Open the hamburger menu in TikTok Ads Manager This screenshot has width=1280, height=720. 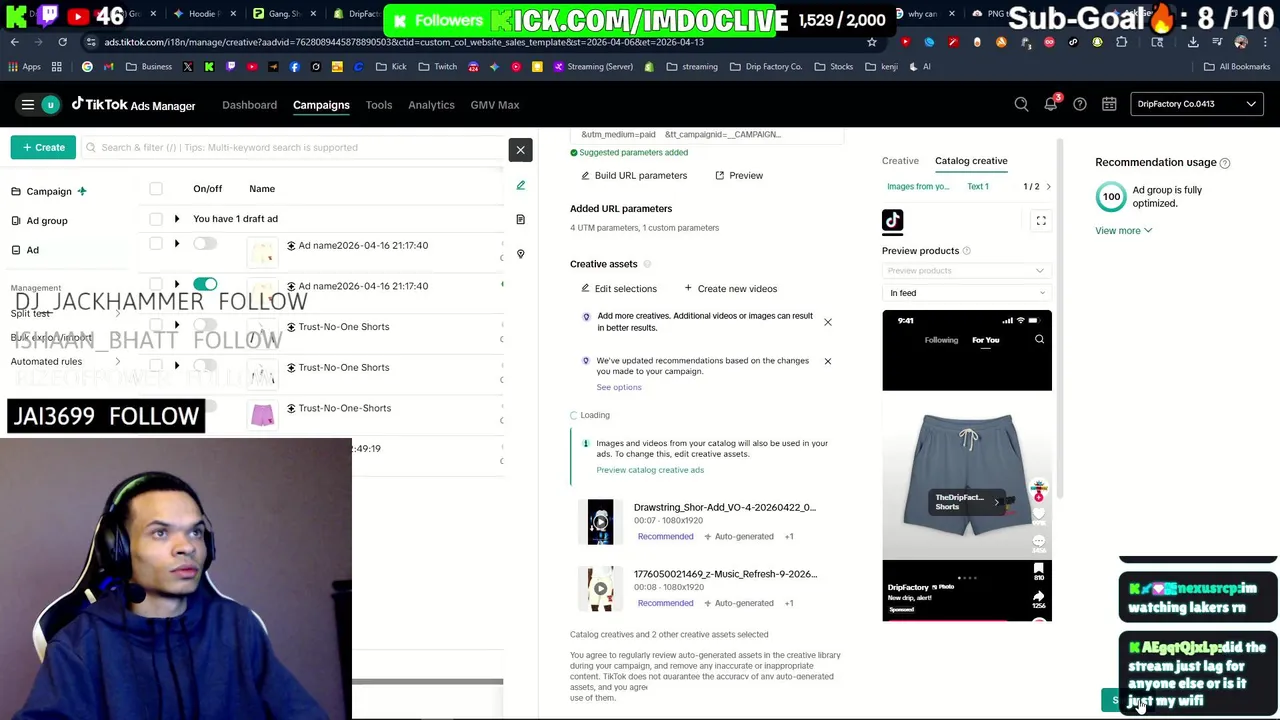(x=28, y=105)
